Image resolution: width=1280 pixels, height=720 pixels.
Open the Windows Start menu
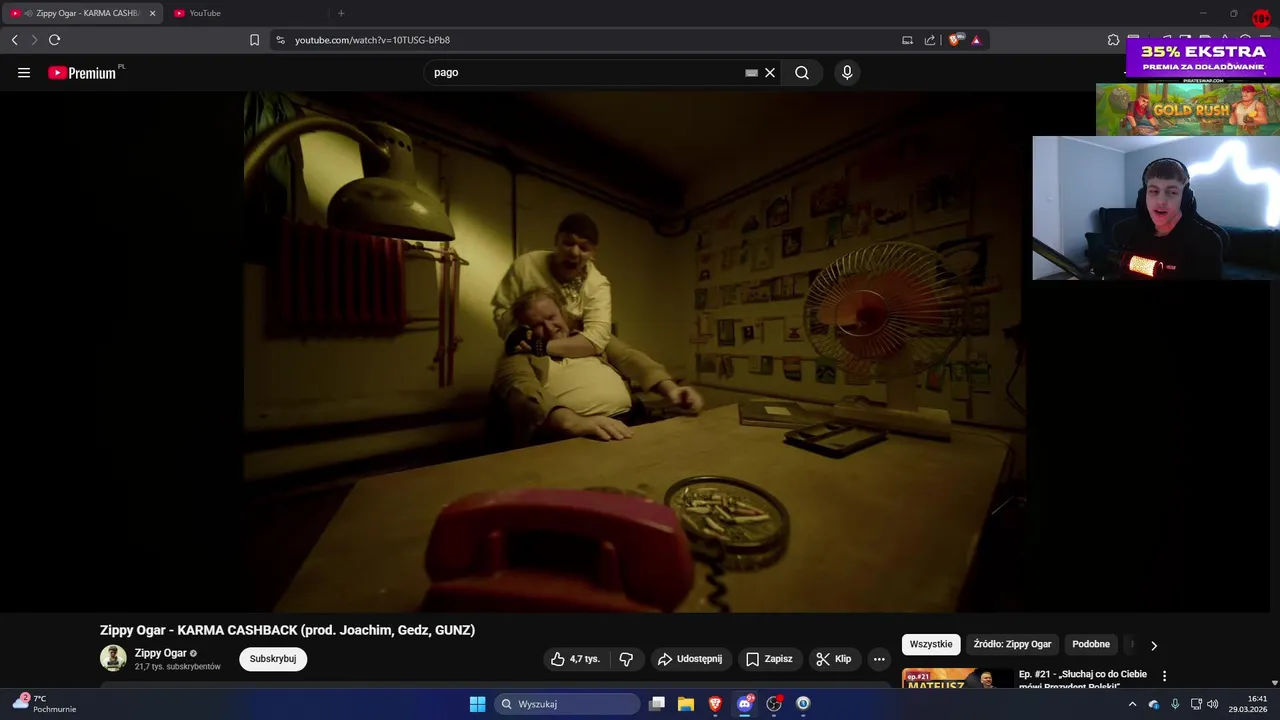(477, 704)
